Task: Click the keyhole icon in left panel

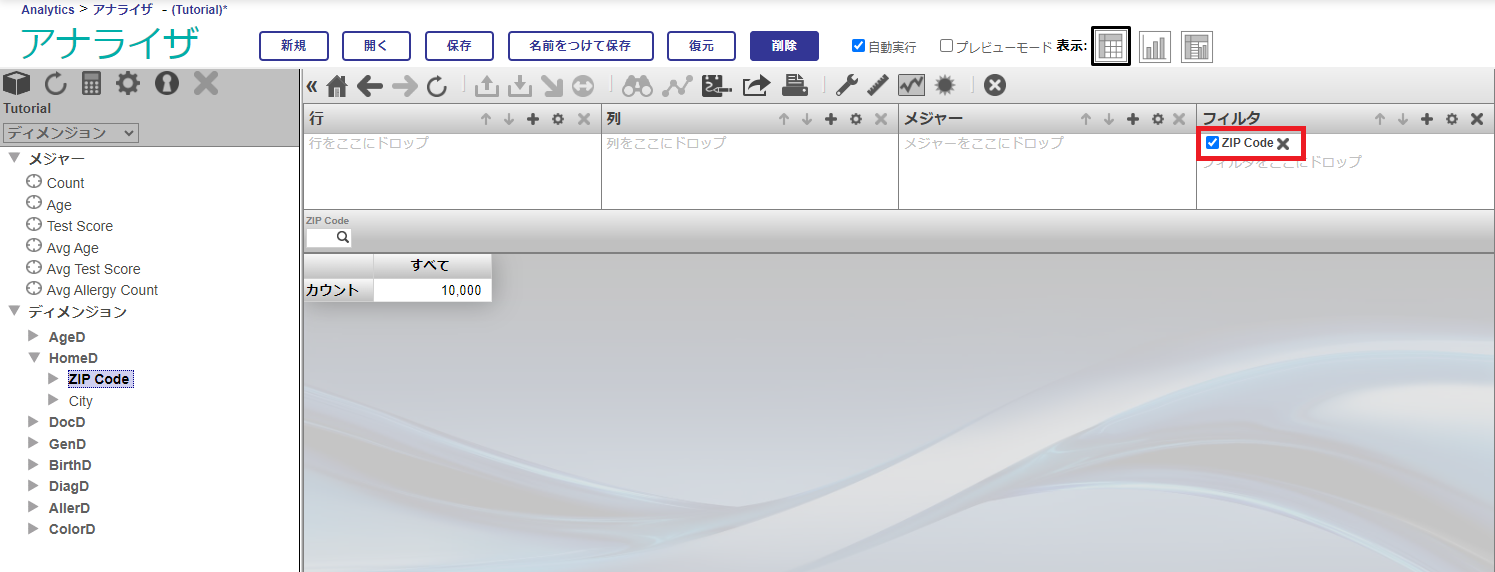Action: [x=166, y=83]
